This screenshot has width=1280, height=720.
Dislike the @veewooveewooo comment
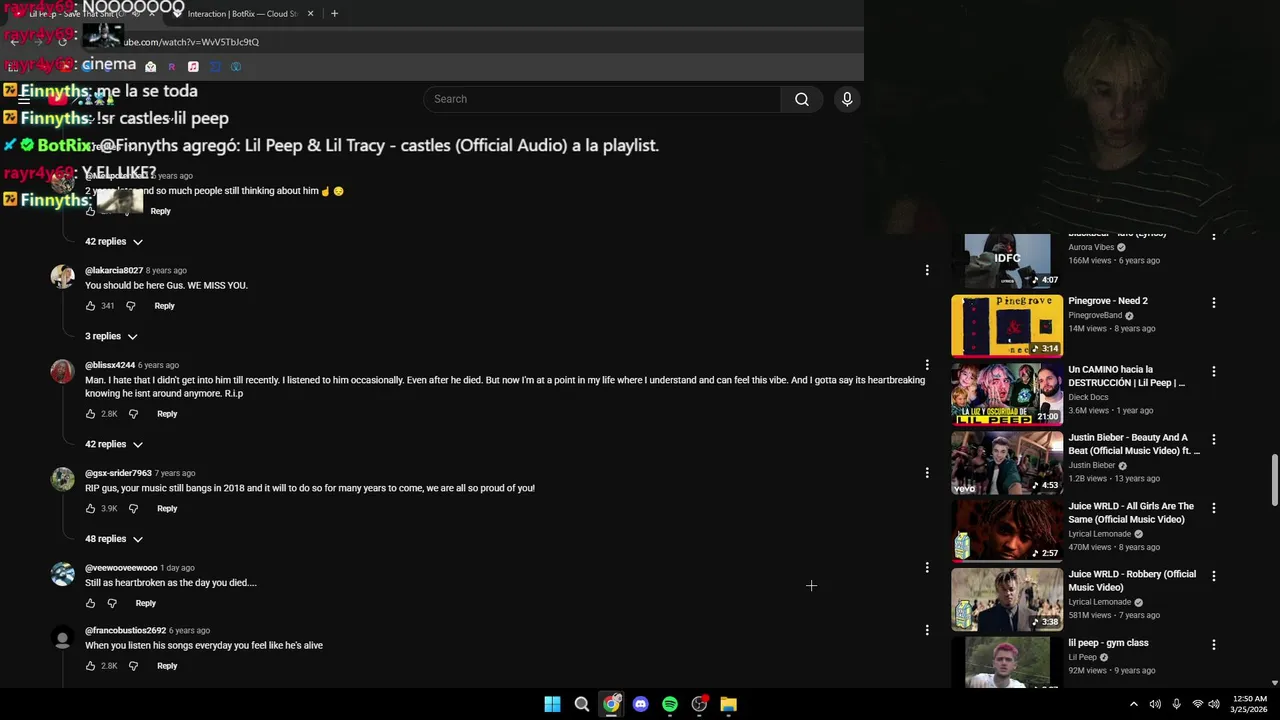pos(112,604)
